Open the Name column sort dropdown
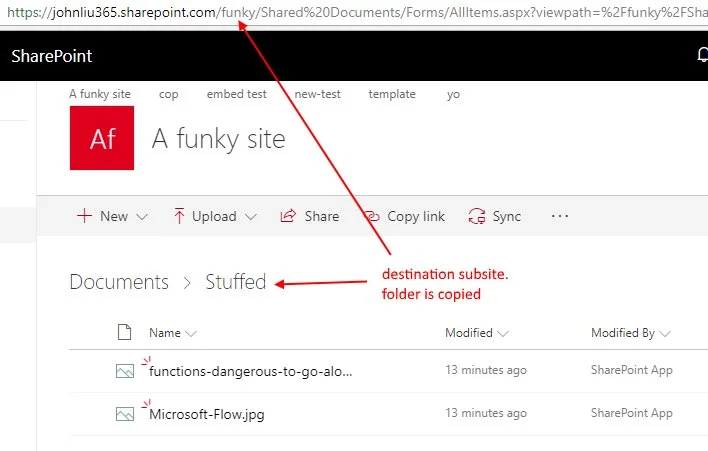 (191, 334)
